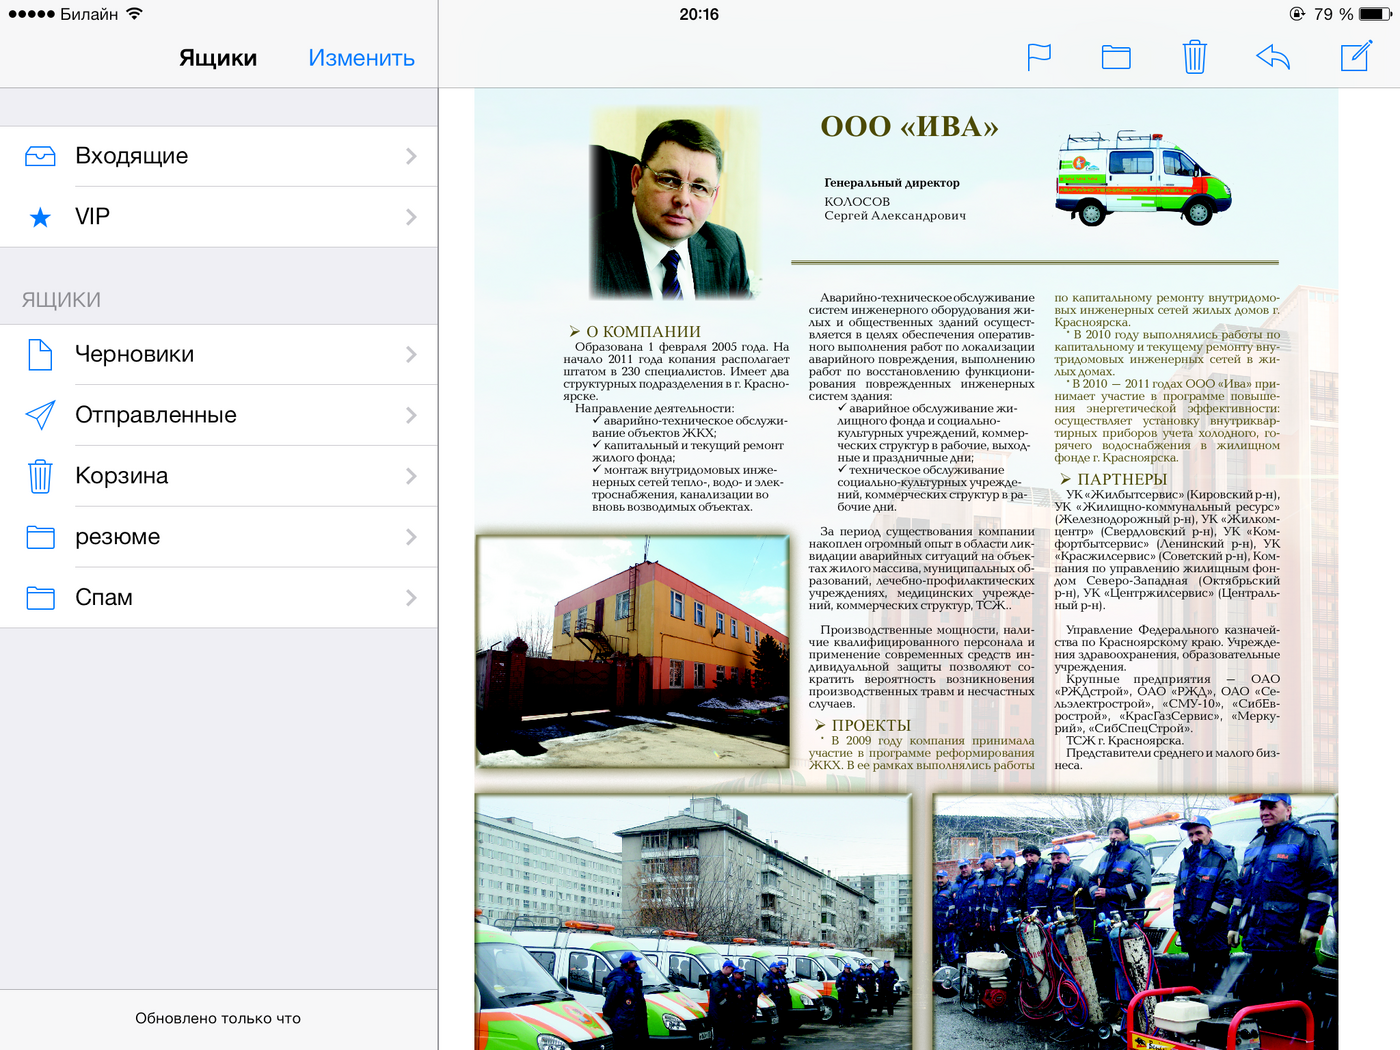The image size is (1400, 1050).
Task: Open the резюме folder
Action: tap(118, 537)
